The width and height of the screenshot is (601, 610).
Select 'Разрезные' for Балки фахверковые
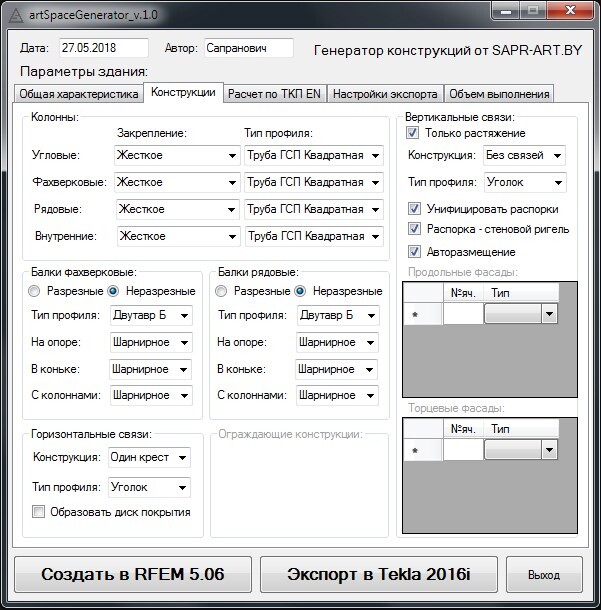pos(35,291)
